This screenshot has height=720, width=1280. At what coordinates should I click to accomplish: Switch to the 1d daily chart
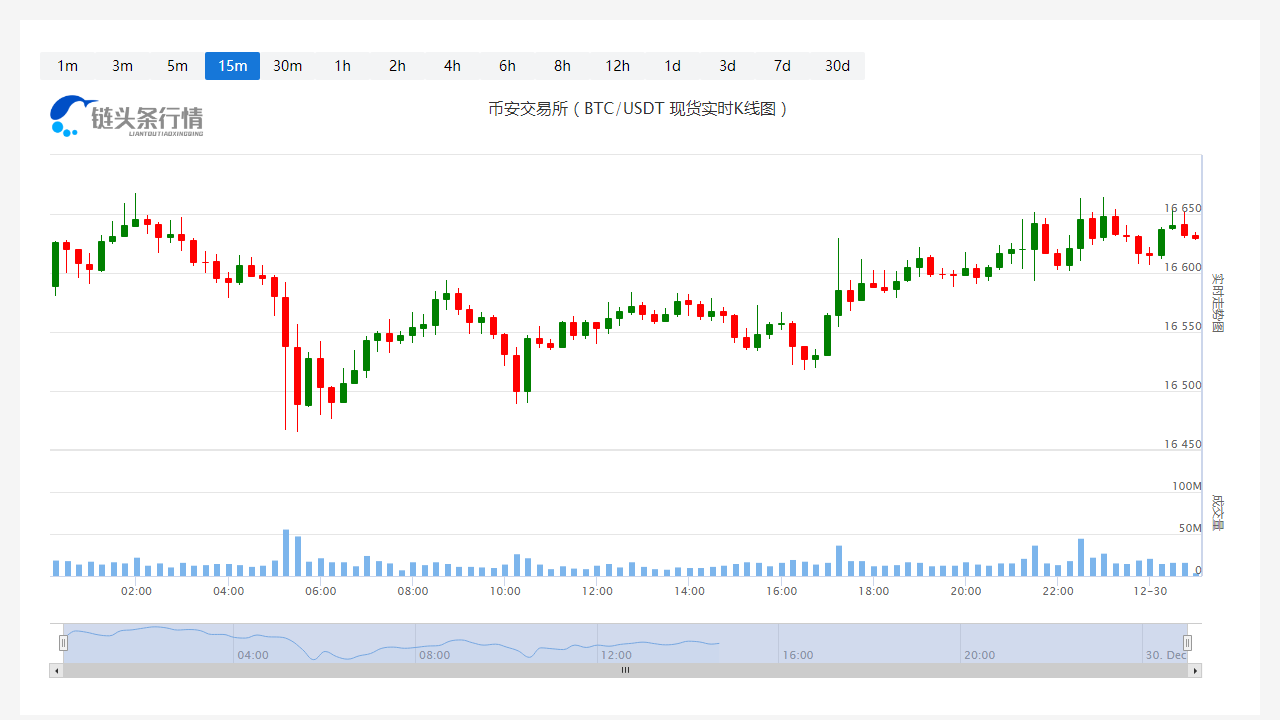click(672, 66)
